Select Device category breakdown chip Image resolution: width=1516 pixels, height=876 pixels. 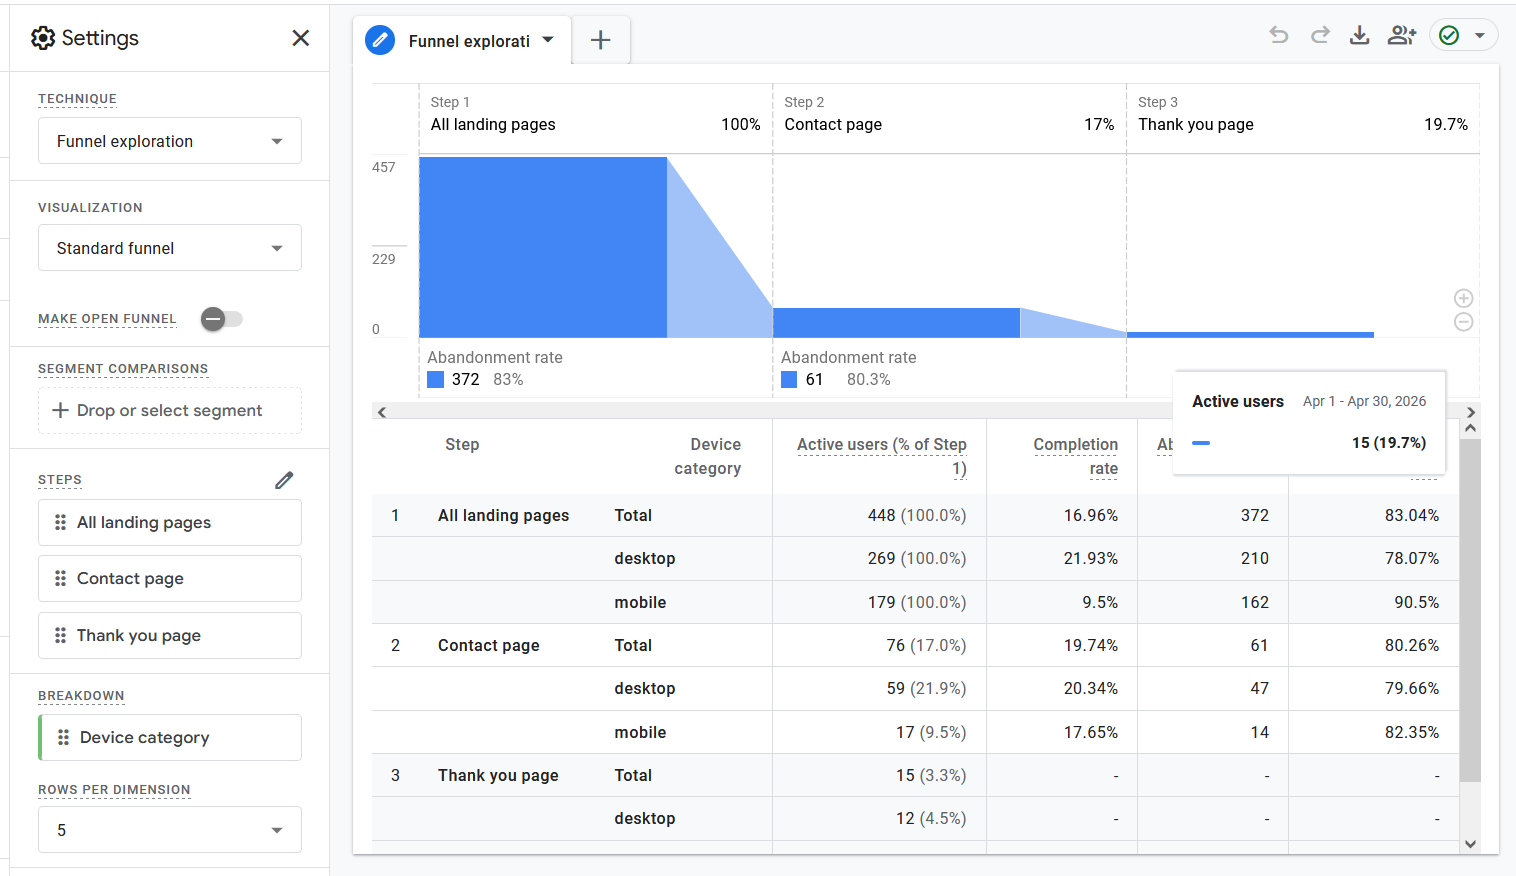pyautogui.click(x=170, y=737)
